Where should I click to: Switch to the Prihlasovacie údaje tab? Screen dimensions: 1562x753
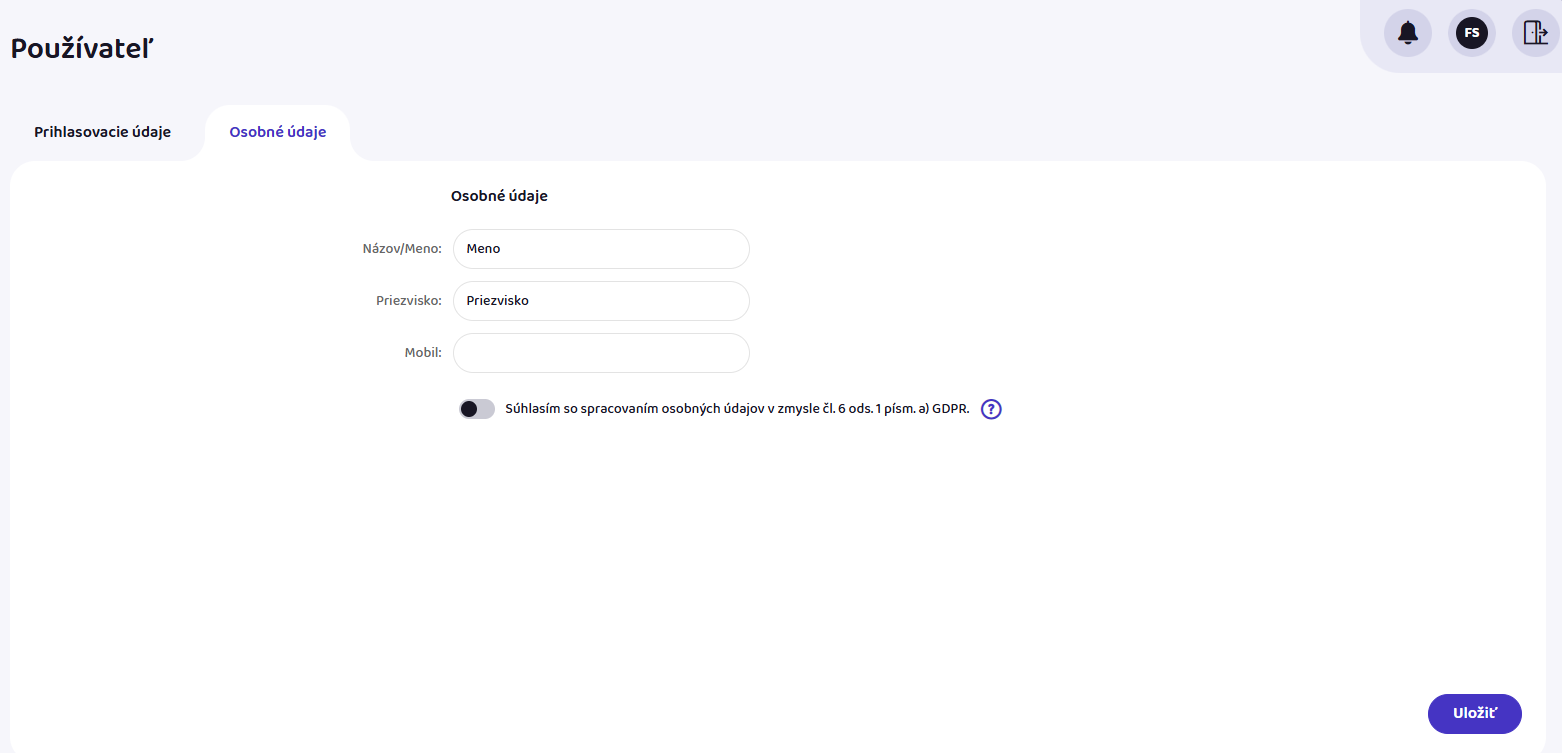(102, 132)
